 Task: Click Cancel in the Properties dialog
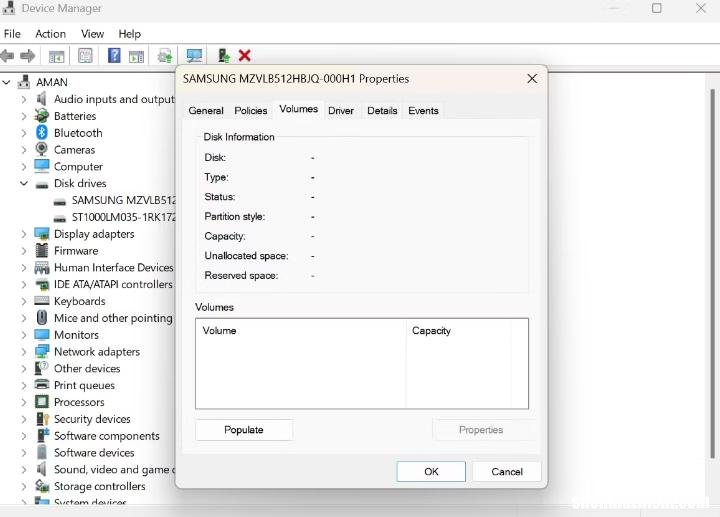(x=507, y=472)
